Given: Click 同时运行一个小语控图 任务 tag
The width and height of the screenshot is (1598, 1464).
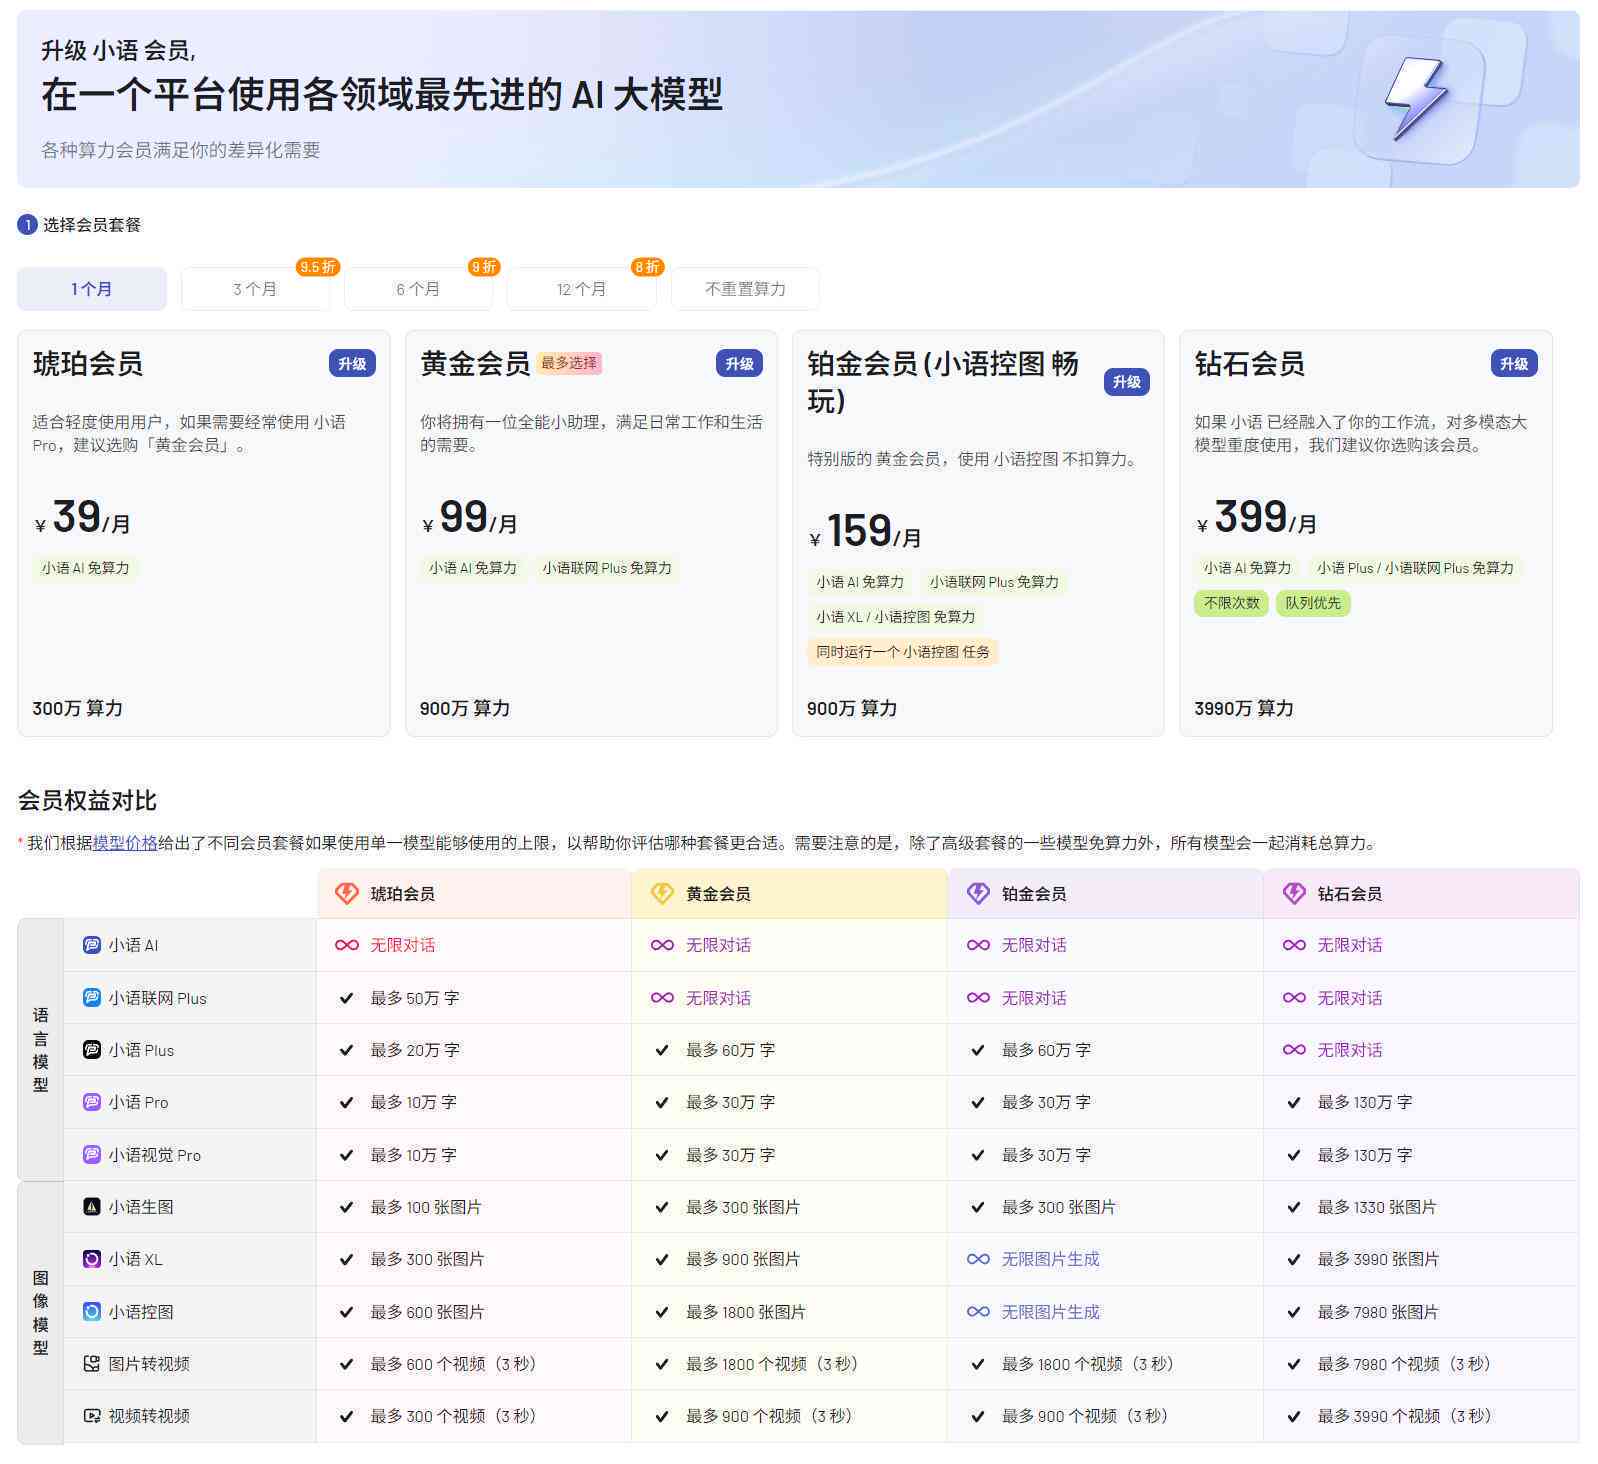Looking at the screenshot, I should [903, 652].
